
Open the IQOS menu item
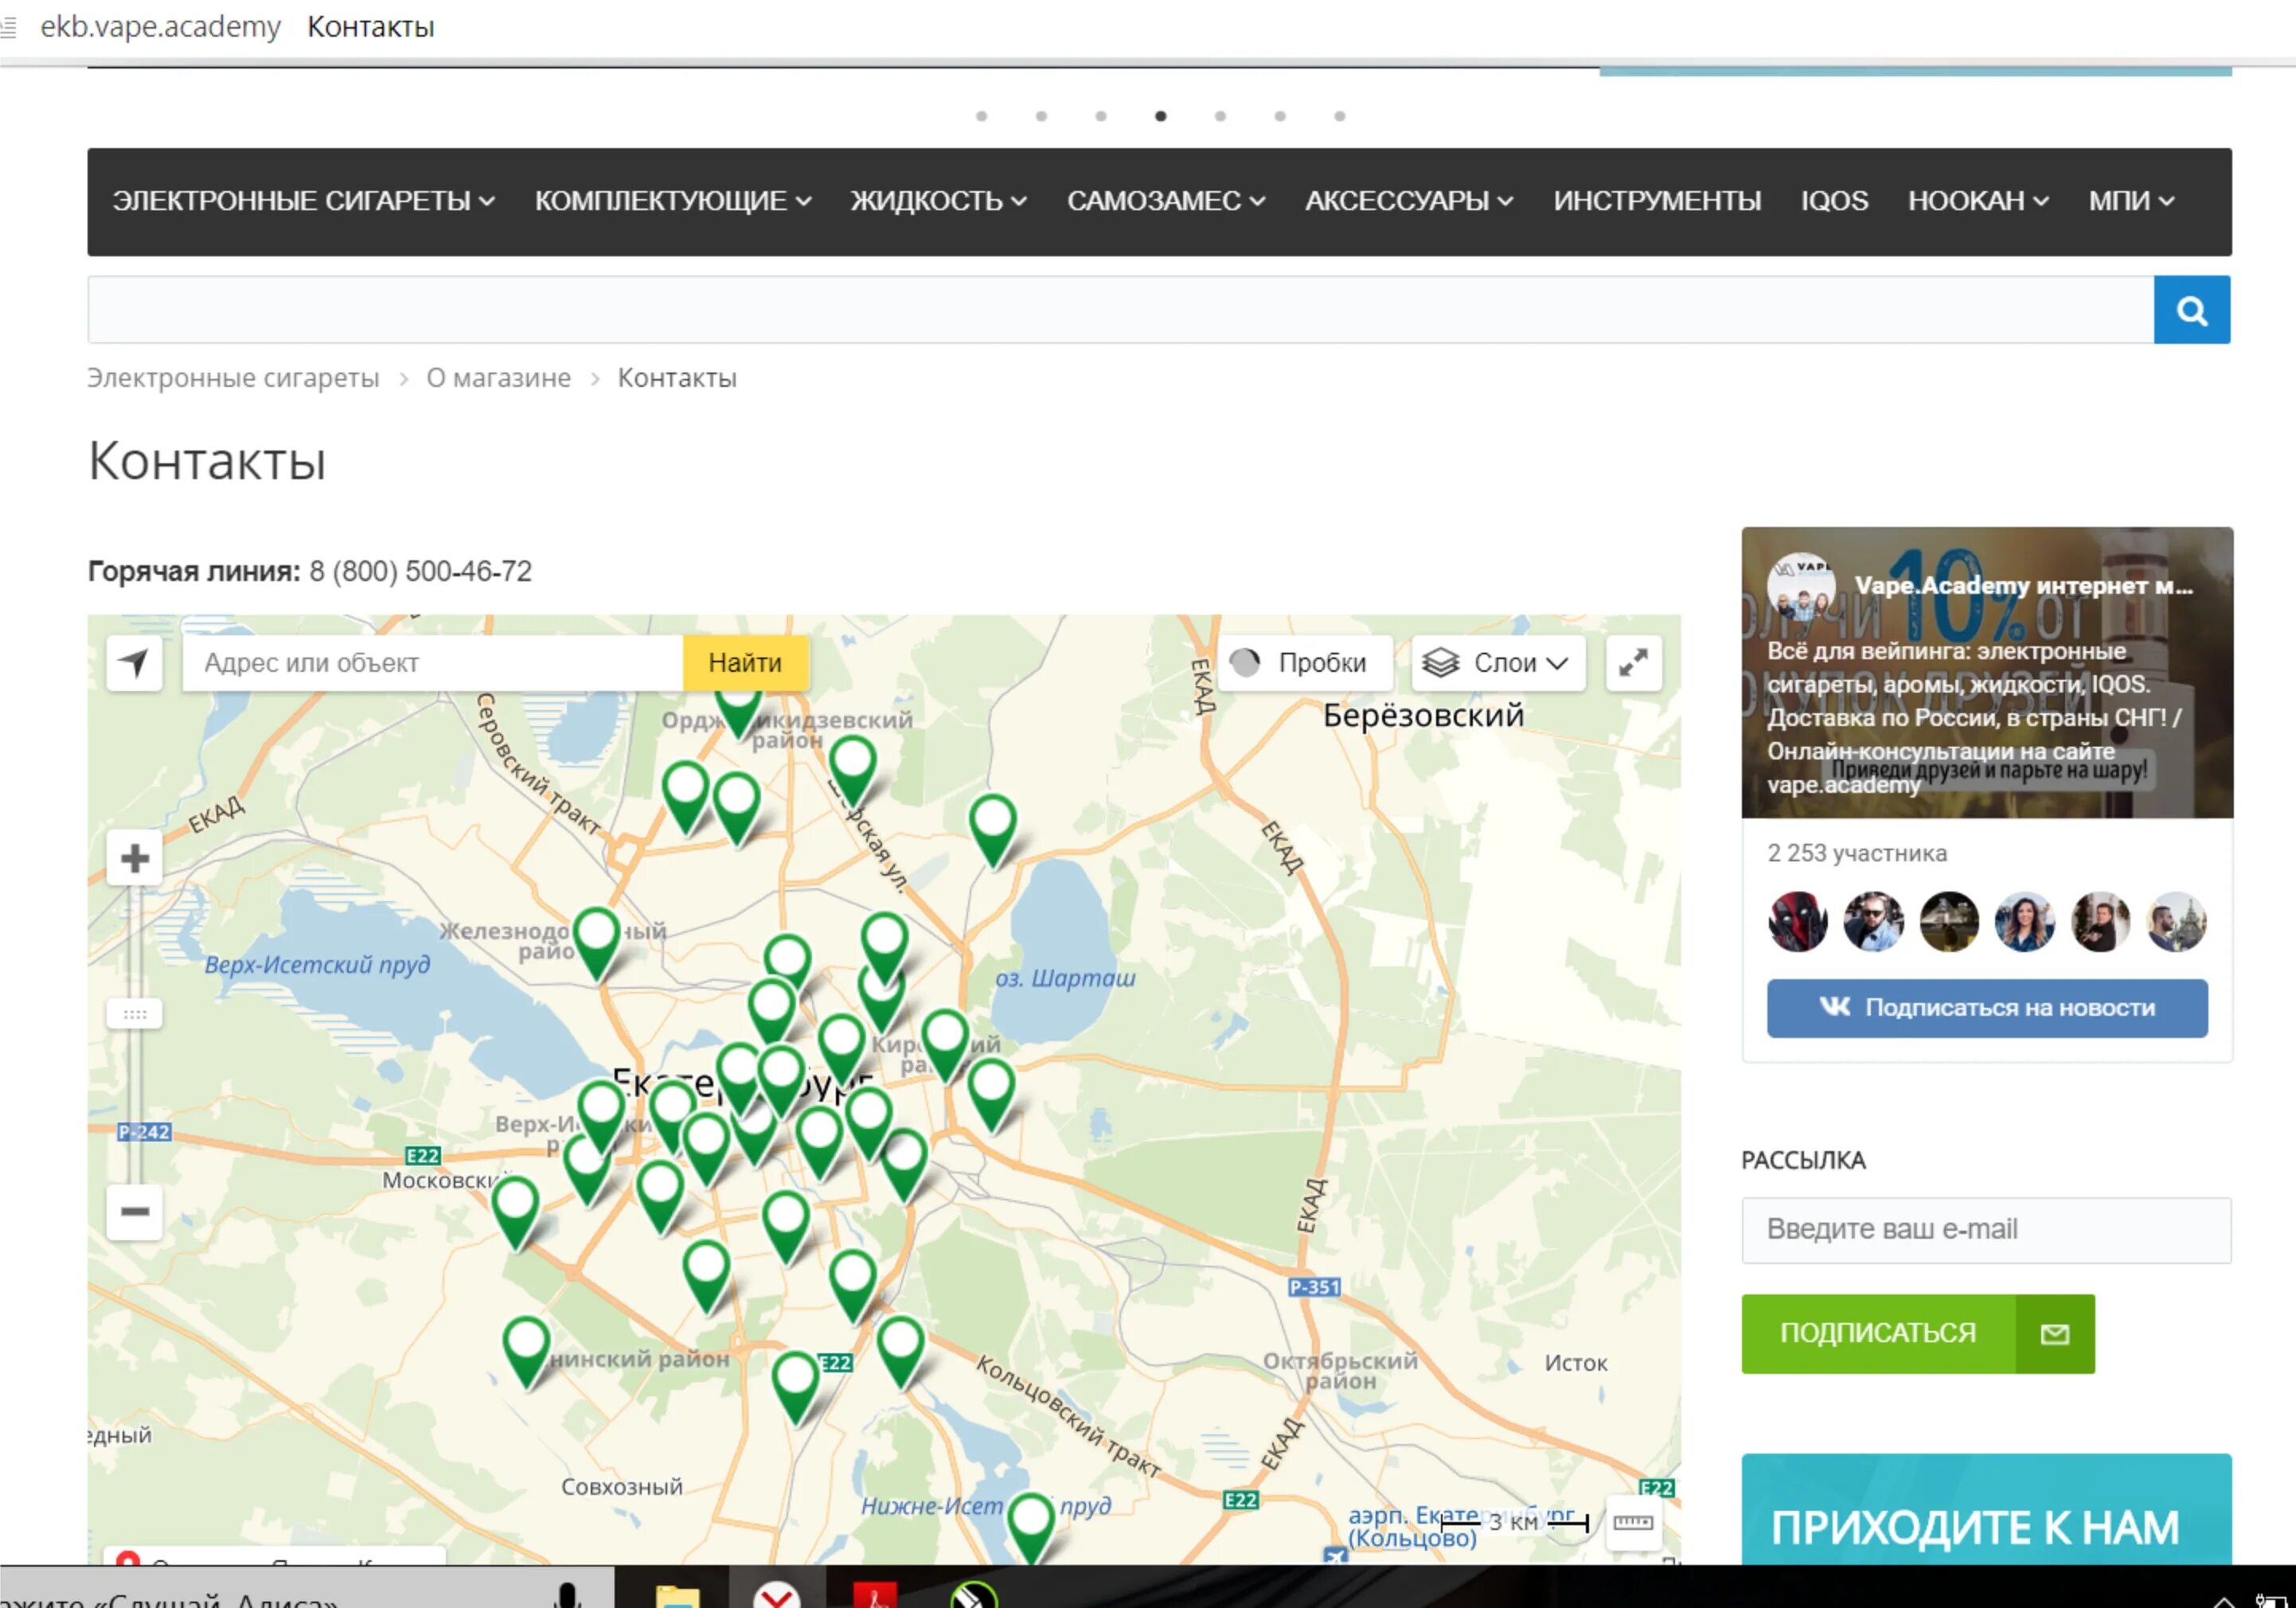click(1834, 201)
